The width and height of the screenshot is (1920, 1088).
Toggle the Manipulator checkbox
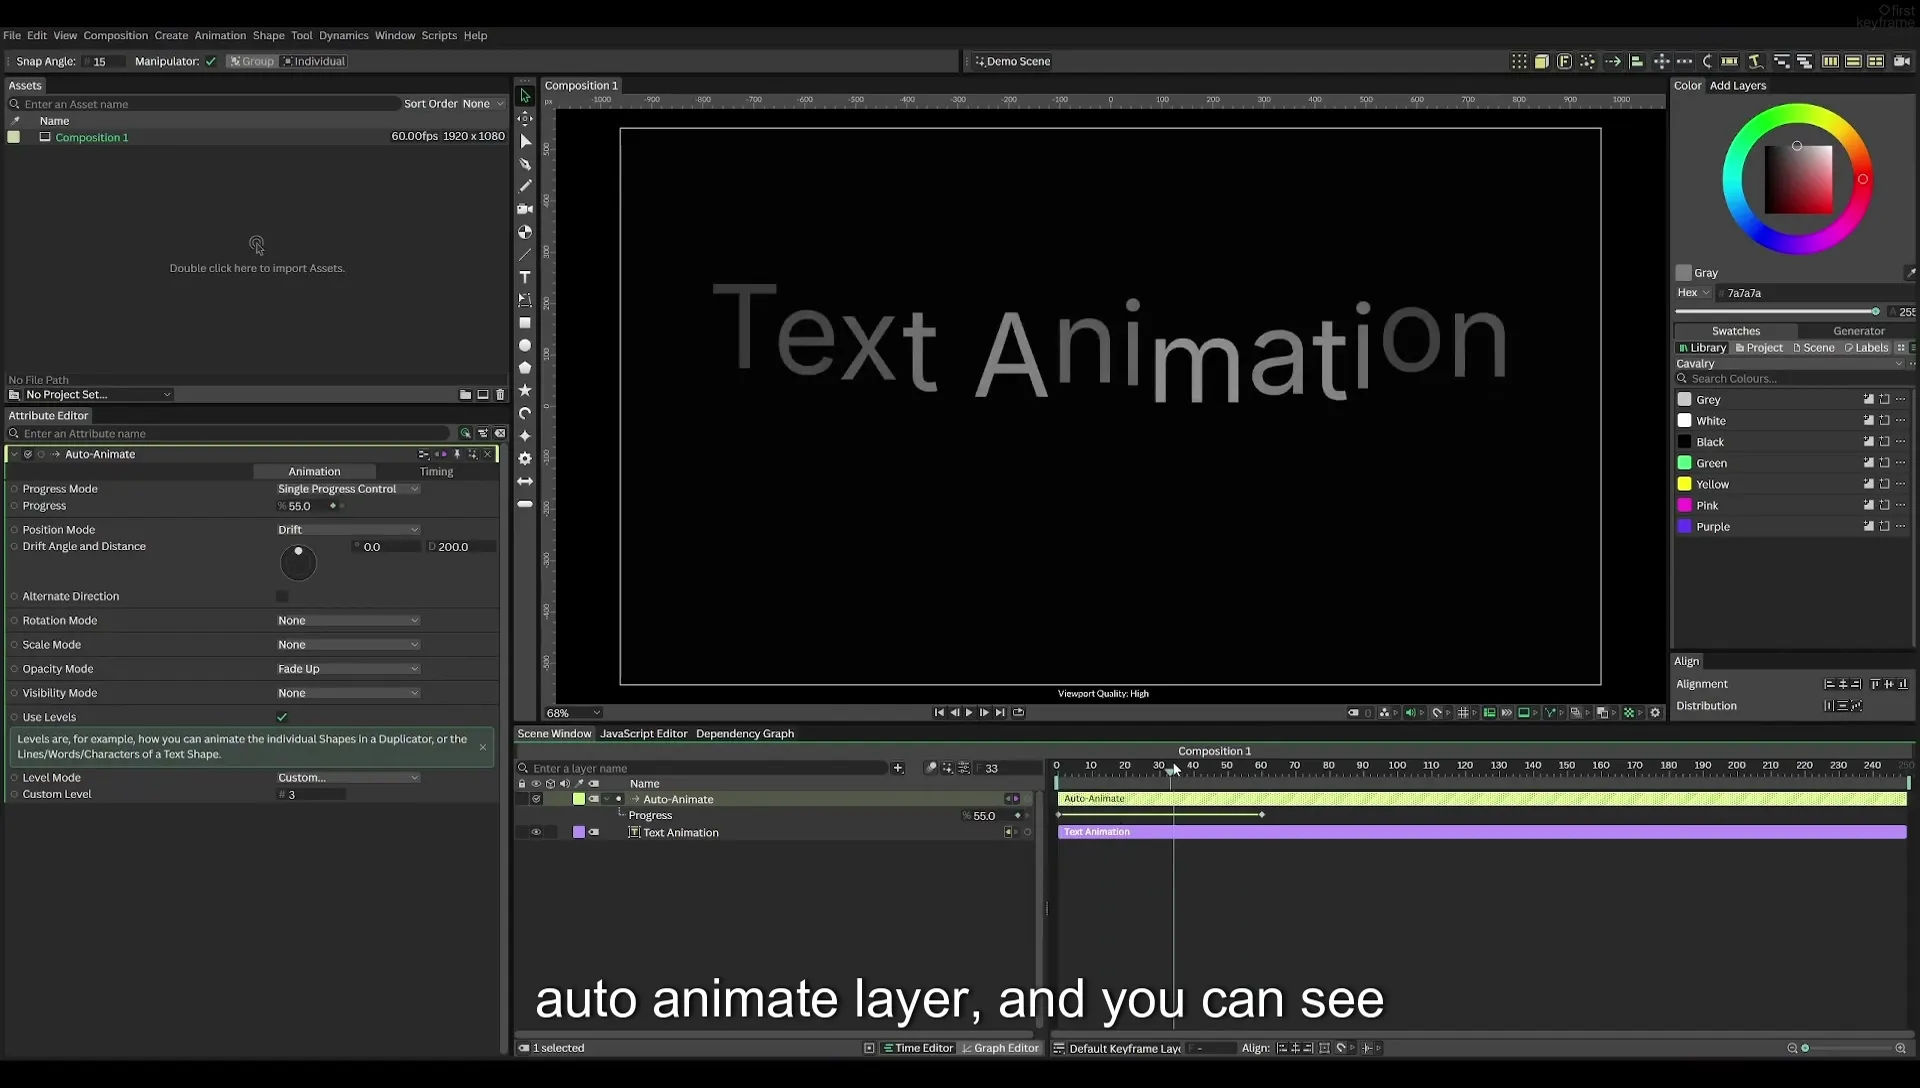(x=211, y=61)
